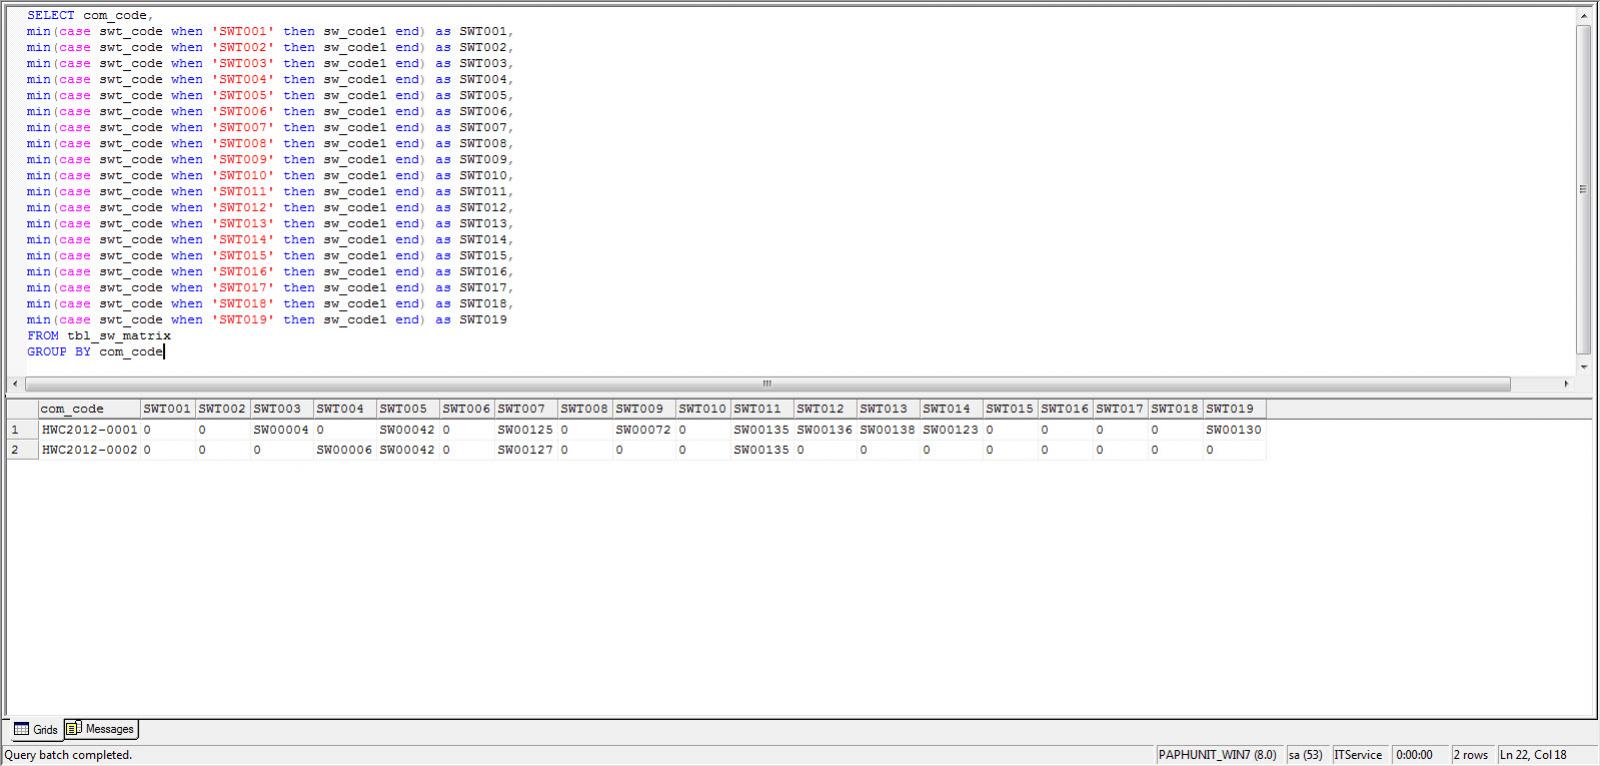Click cell SW00006 in SWT004 column
The width and height of the screenshot is (1600, 766).
[x=345, y=450]
